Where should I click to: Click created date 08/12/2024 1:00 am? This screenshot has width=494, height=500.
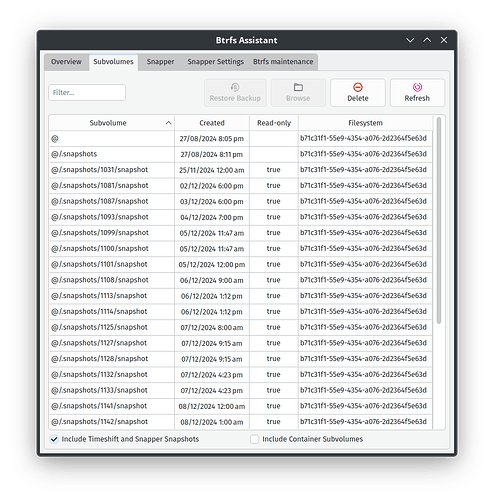(212, 422)
